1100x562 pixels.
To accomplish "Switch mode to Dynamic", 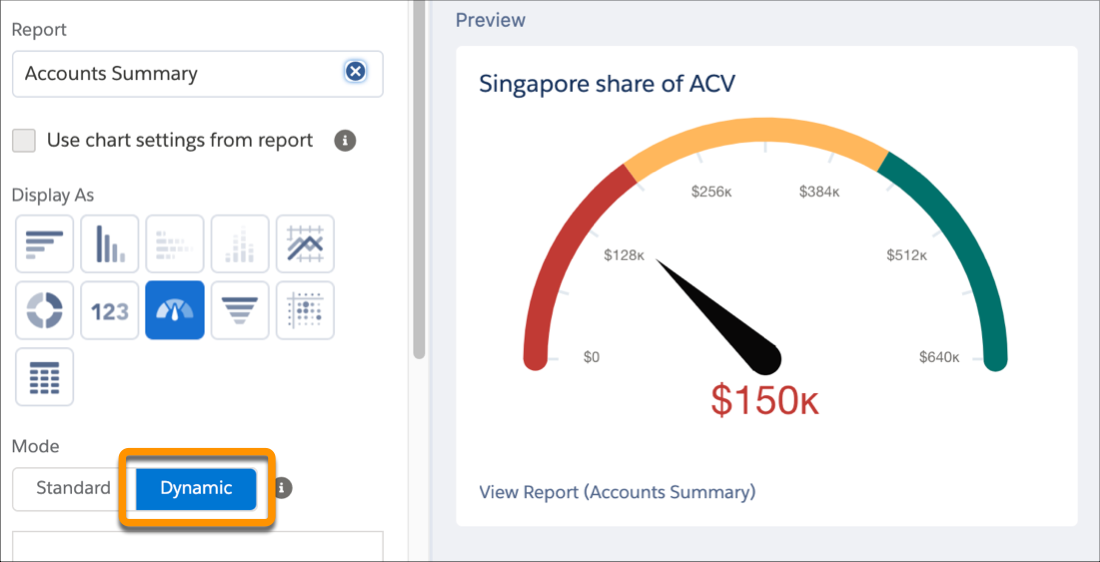I will 196,489.
